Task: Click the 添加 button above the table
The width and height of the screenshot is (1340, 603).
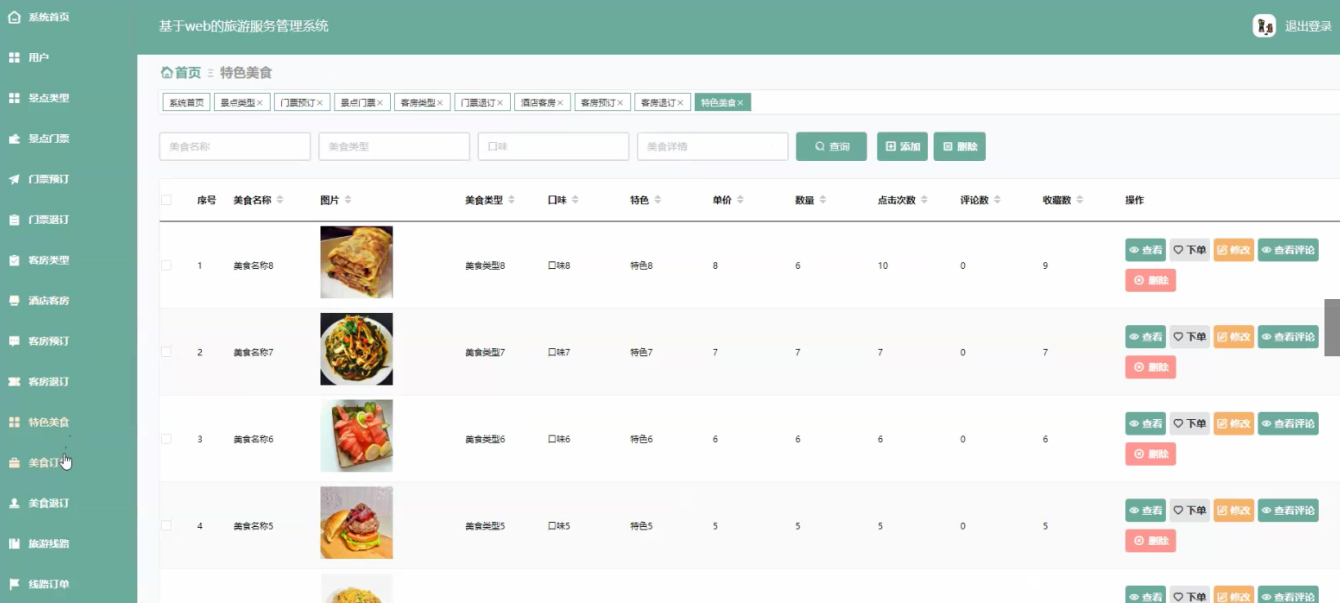Action: coord(902,146)
